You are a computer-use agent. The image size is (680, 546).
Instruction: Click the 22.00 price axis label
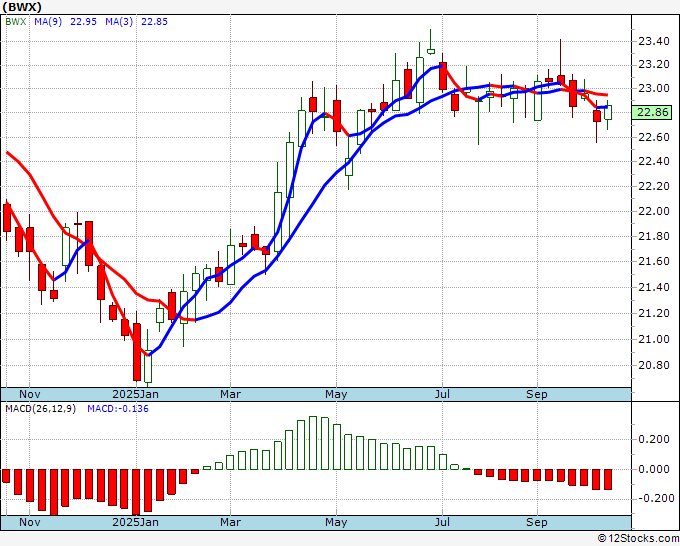pyautogui.click(x=653, y=211)
